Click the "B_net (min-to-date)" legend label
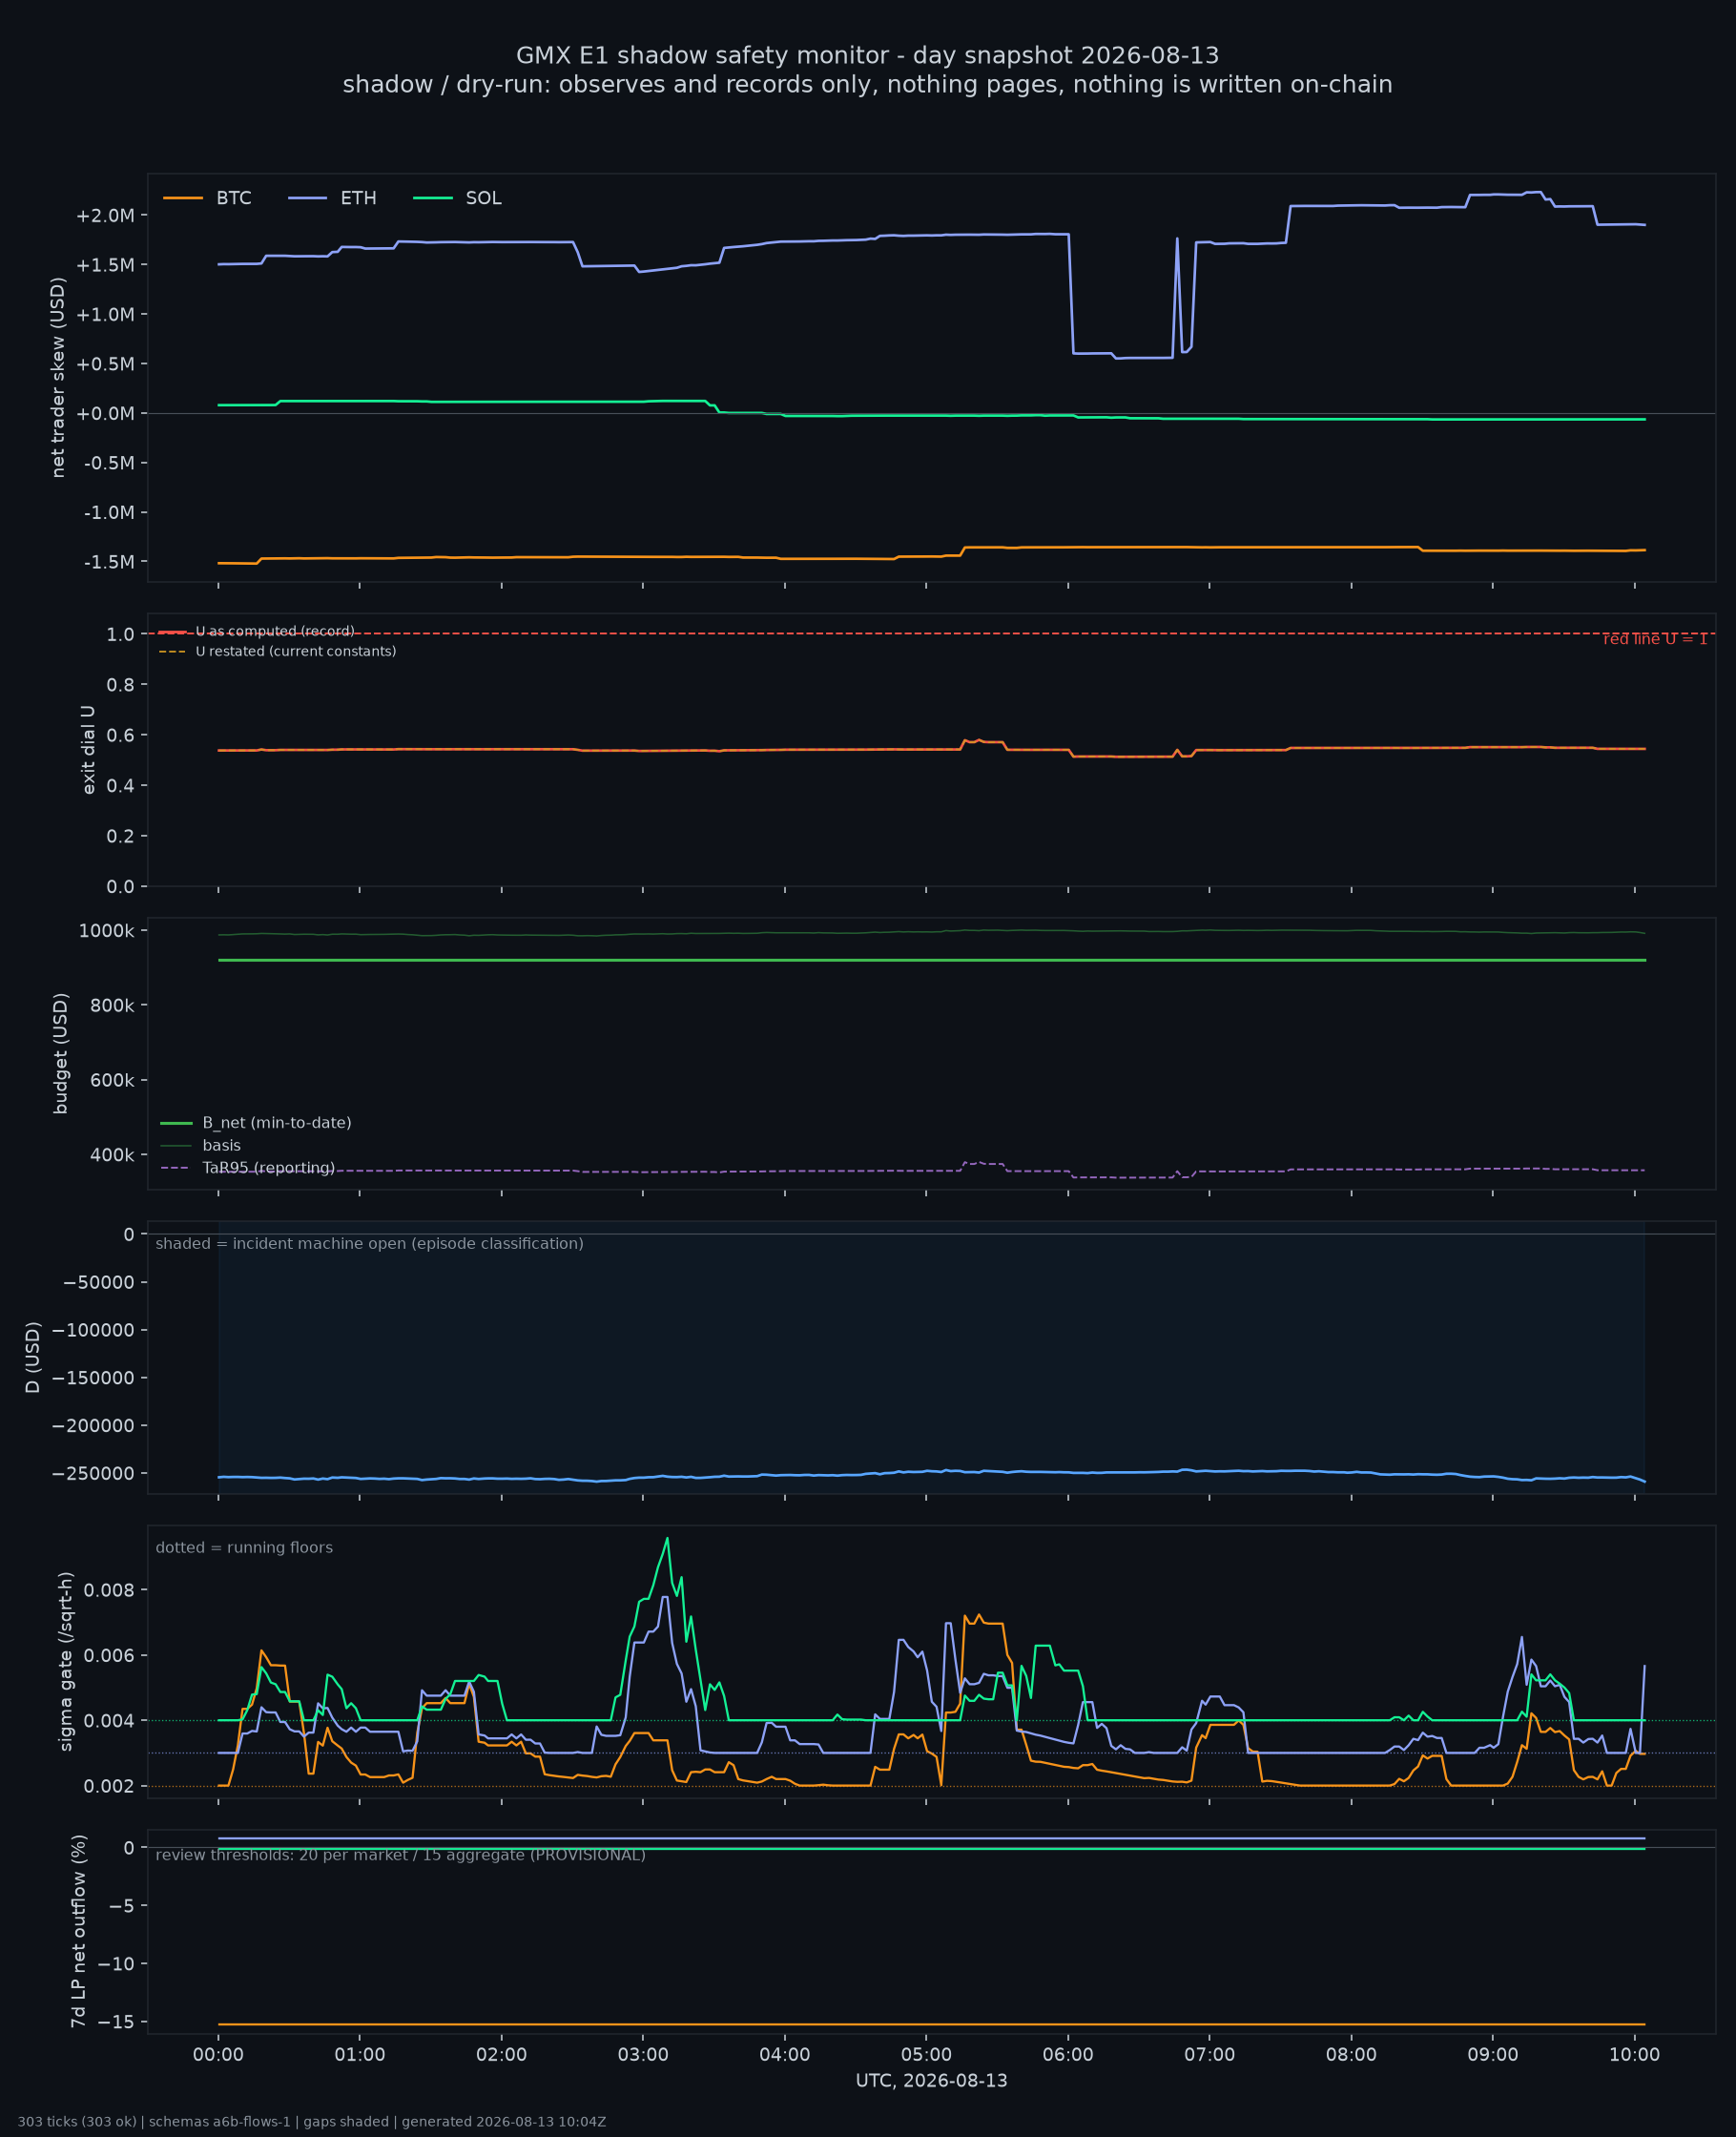This screenshot has width=1736, height=2137. point(277,1123)
